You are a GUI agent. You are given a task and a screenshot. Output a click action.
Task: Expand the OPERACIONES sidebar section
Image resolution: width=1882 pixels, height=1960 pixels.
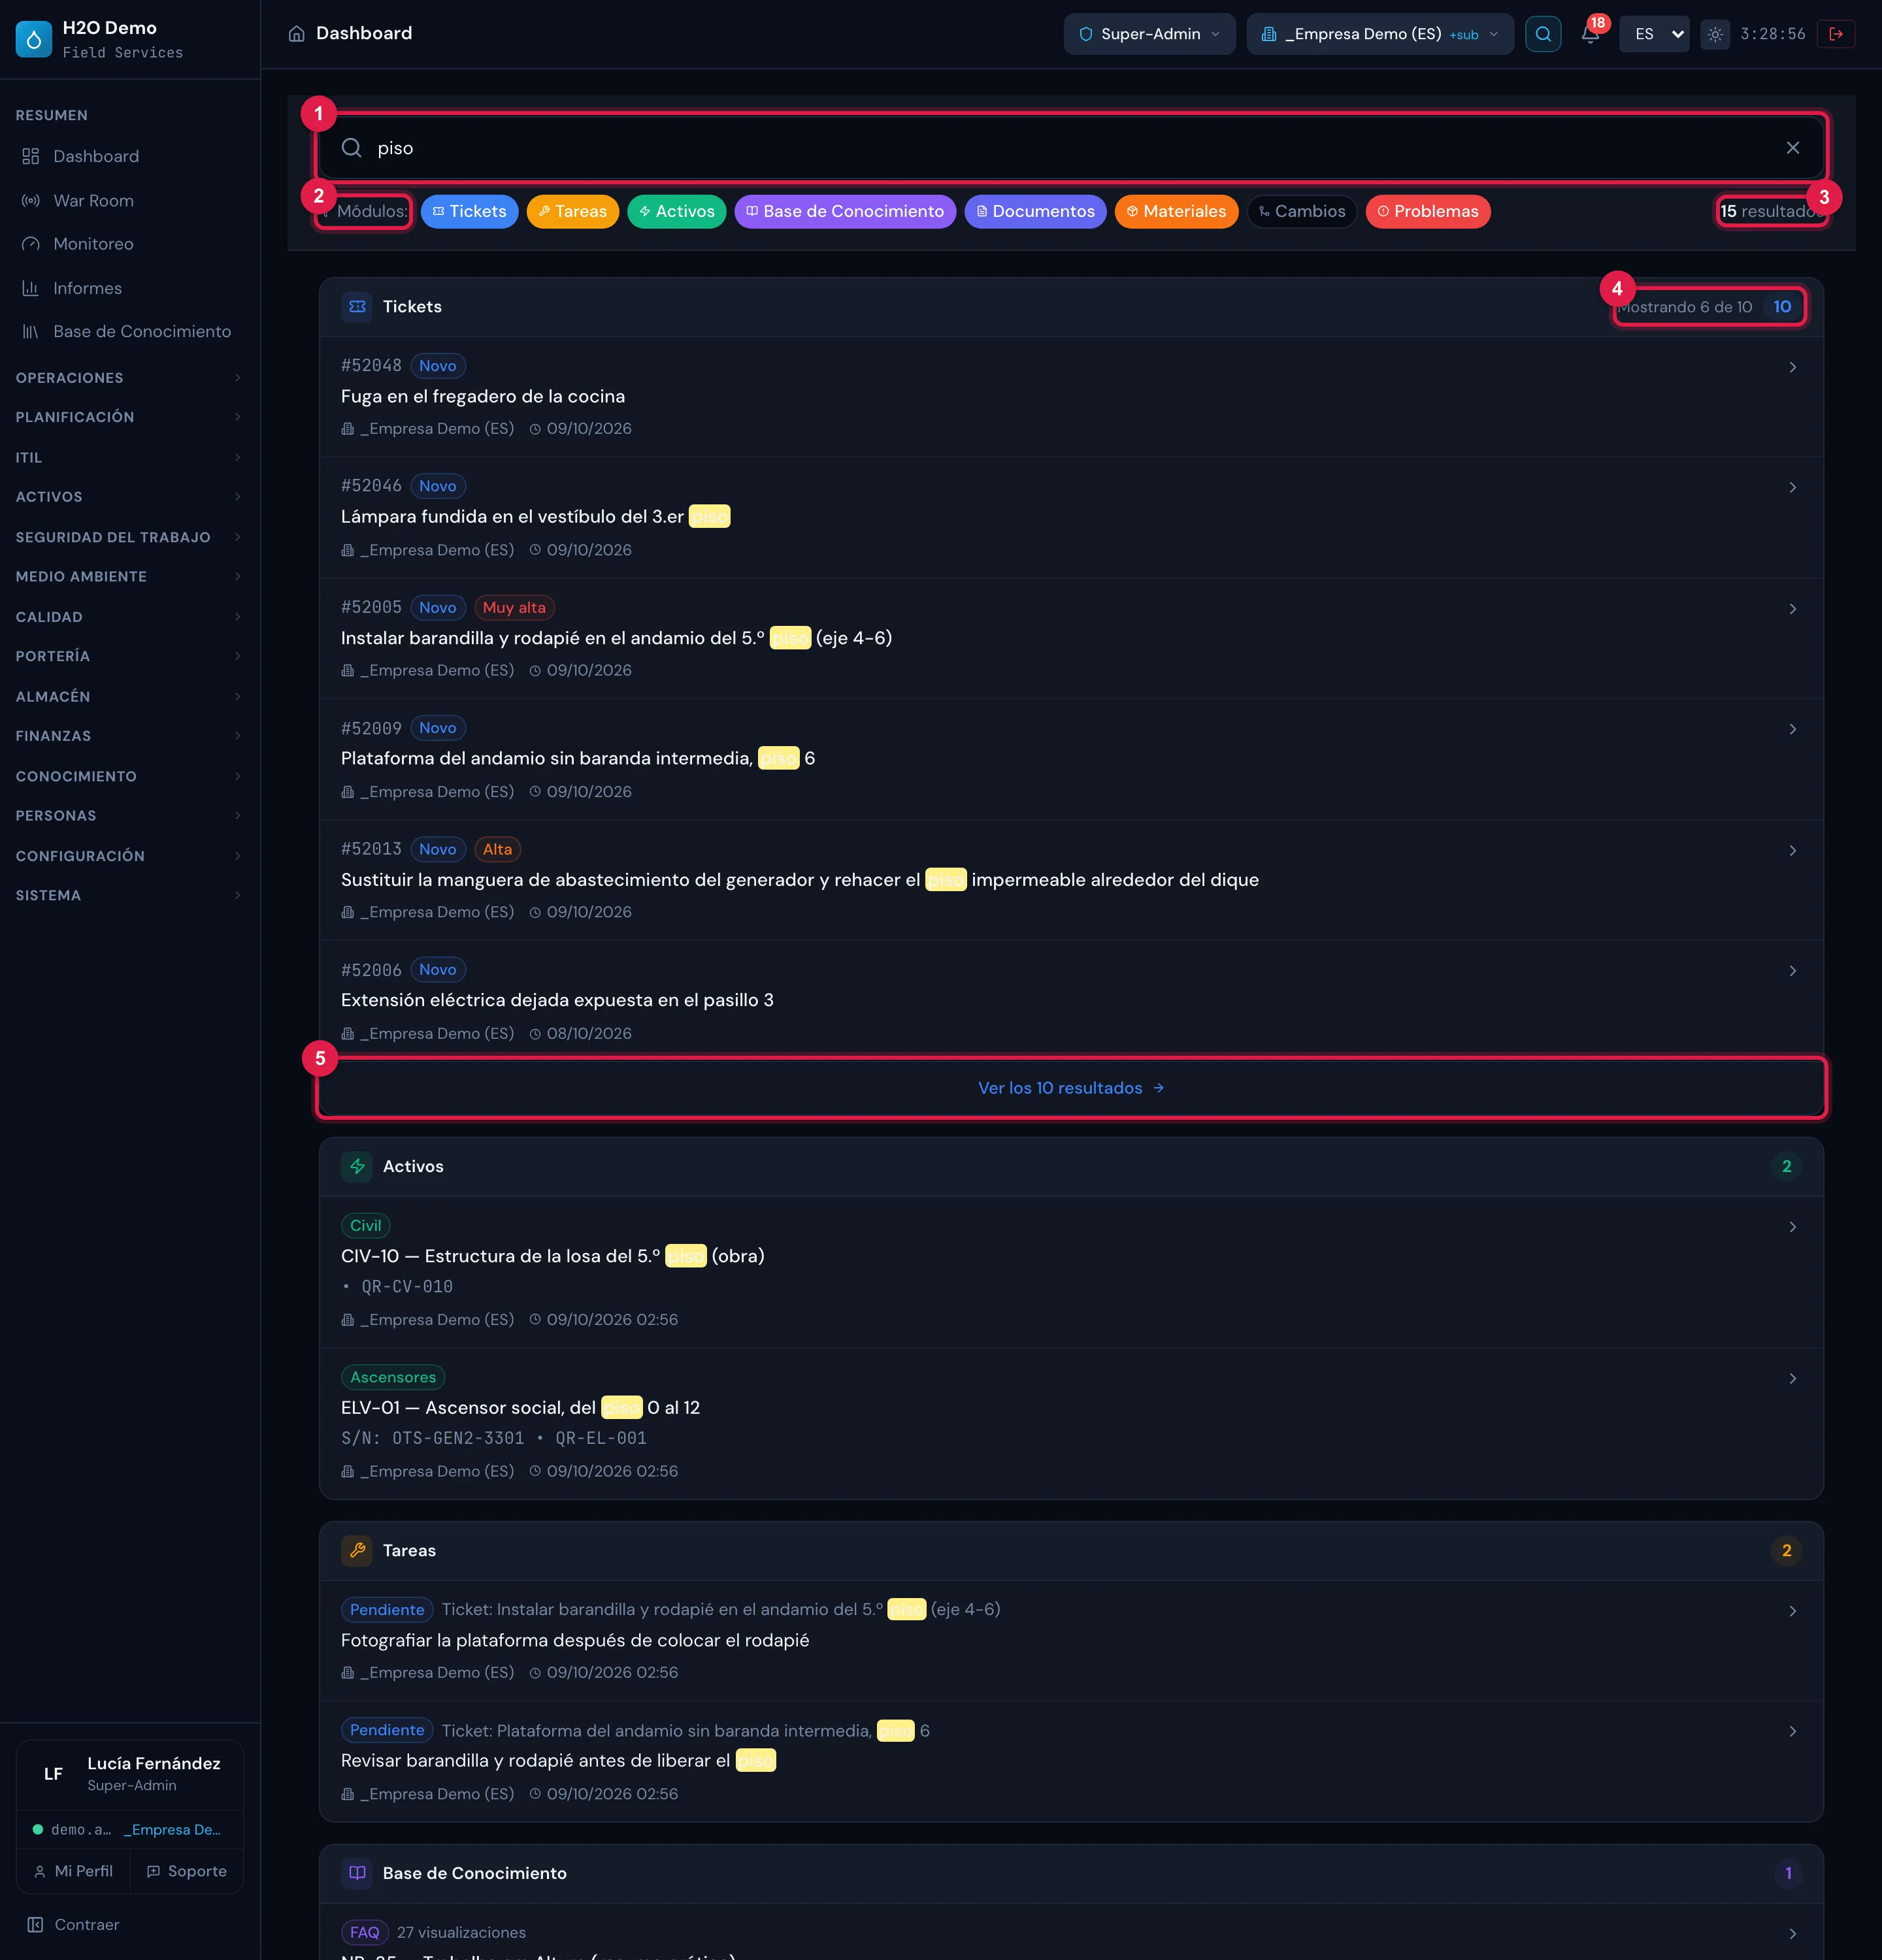(130, 378)
